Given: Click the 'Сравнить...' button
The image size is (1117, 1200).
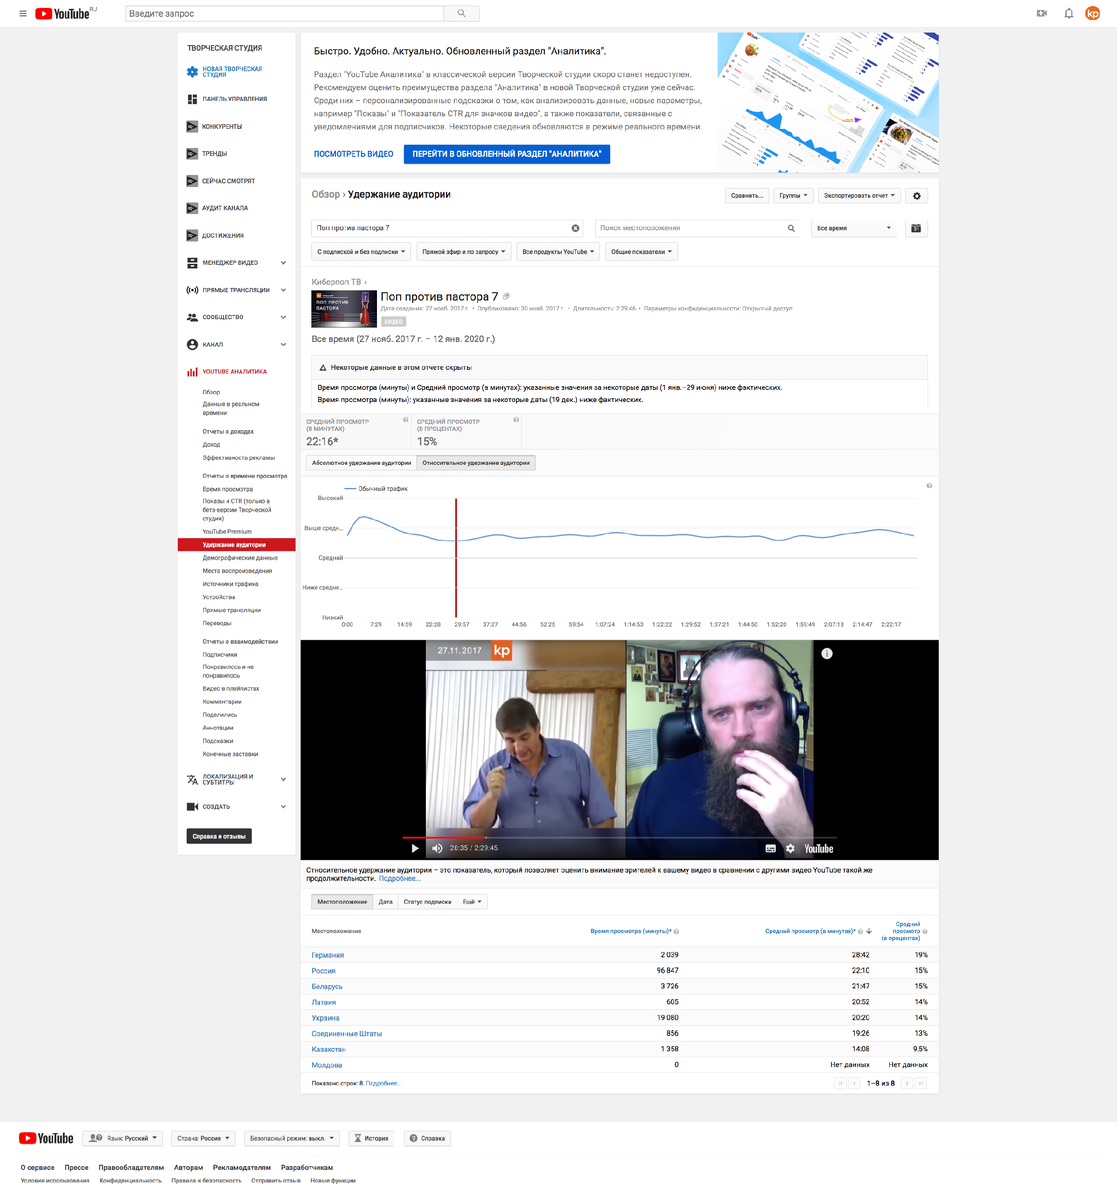Looking at the screenshot, I should coord(747,196).
